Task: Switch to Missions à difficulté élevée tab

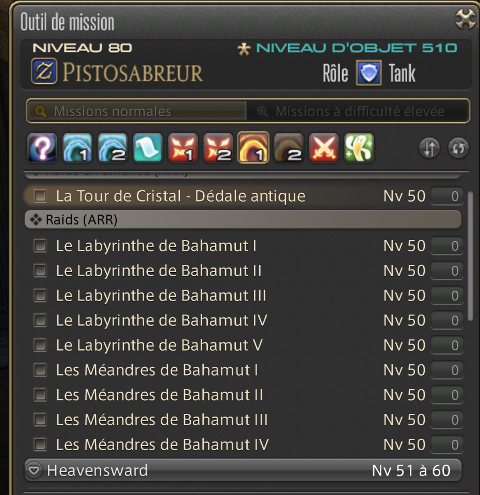Action: pos(358,111)
